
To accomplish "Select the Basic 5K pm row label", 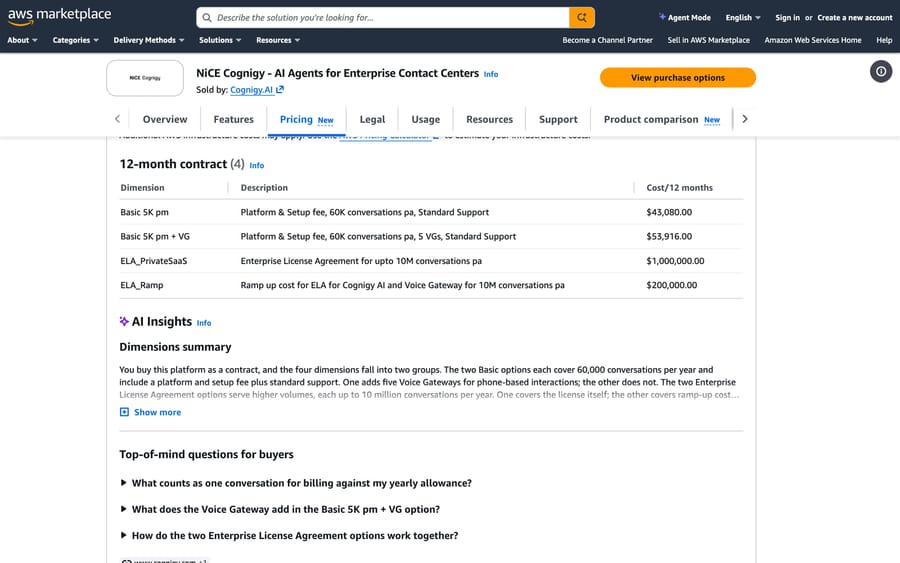I will pos(145,212).
